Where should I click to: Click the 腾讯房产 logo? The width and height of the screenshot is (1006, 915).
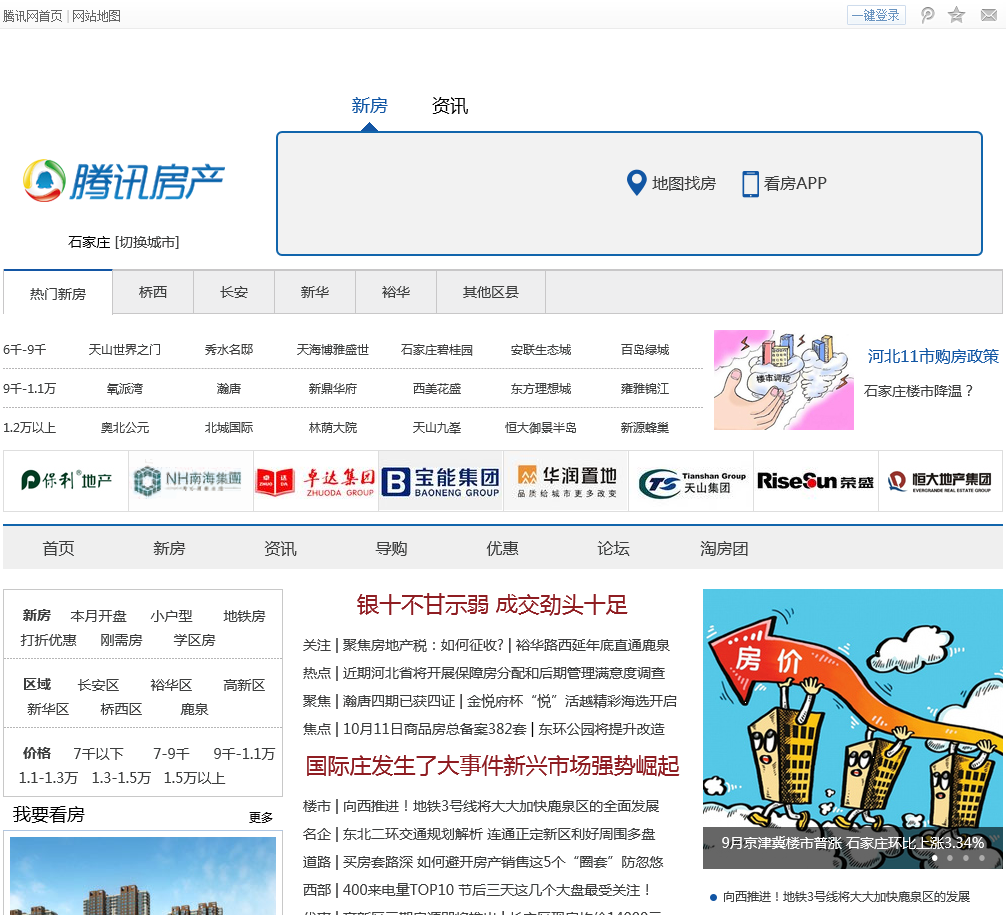(x=123, y=181)
